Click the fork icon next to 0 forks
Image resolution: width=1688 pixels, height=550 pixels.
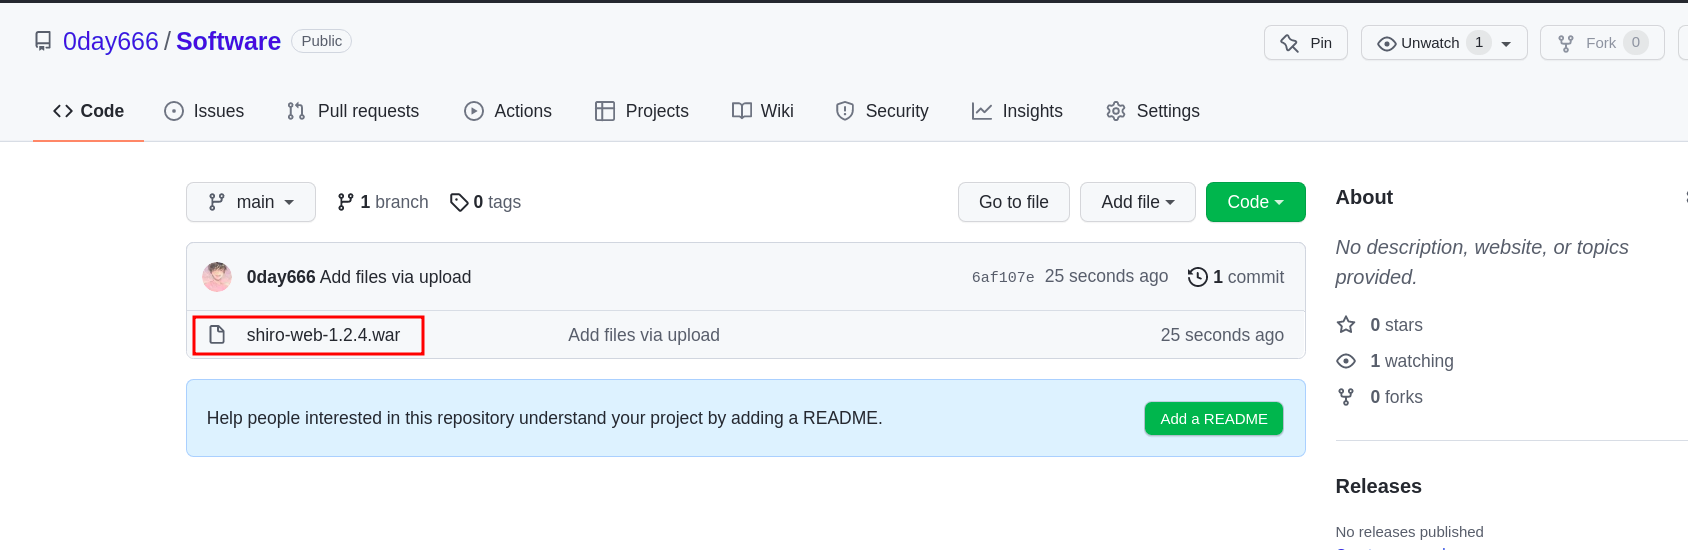click(x=1346, y=396)
